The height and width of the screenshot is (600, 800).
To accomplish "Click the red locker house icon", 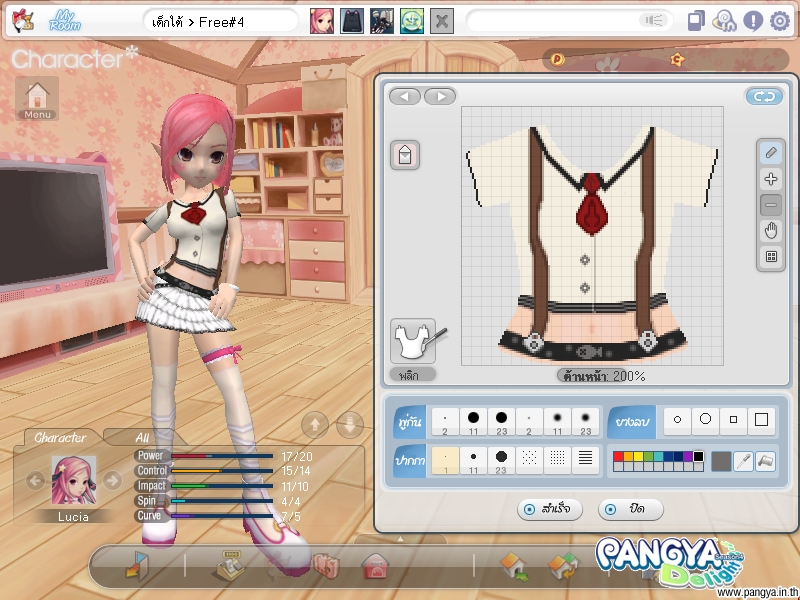I will click(x=377, y=566).
